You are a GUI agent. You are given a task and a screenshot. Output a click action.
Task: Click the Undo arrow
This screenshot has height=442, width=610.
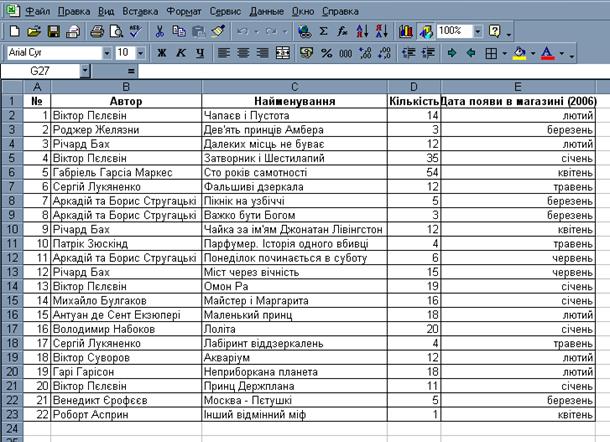coord(243,31)
